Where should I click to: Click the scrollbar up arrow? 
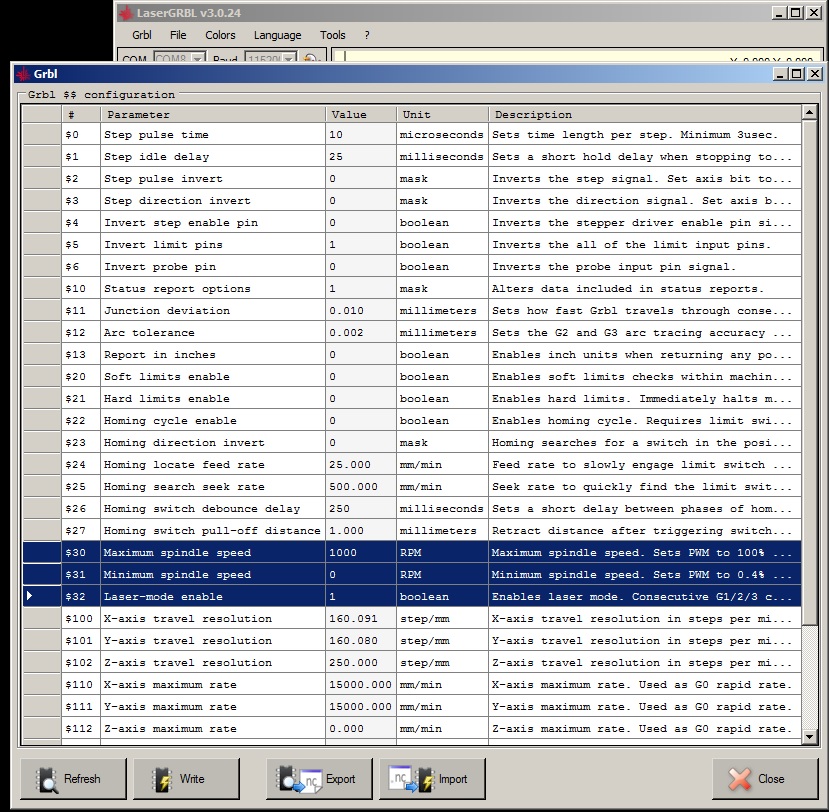click(x=809, y=113)
